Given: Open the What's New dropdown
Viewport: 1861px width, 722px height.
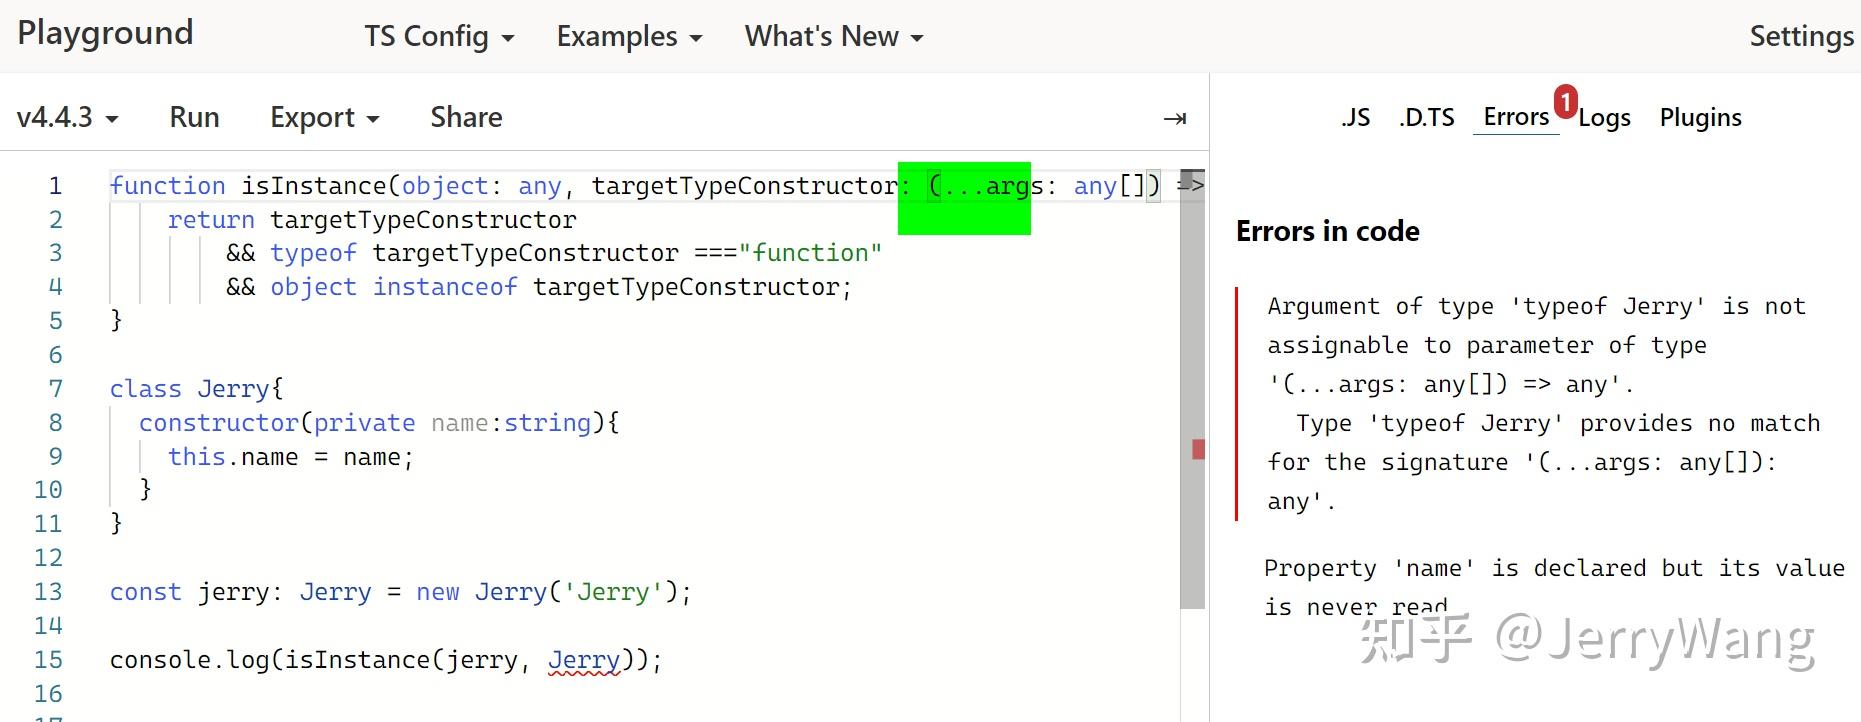Looking at the screenshot, I should [834, 37].
